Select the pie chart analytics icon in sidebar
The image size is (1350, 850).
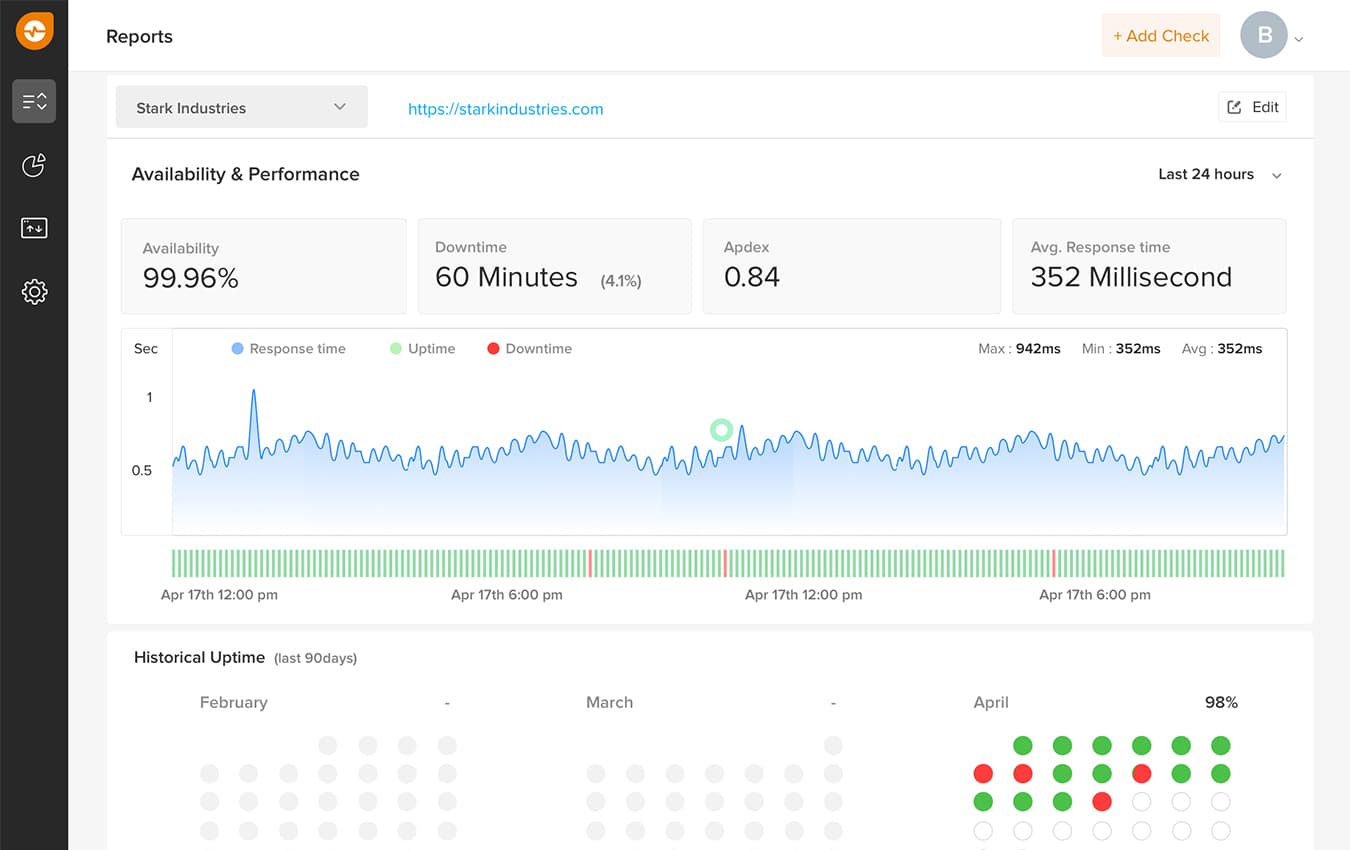(x=34, y=166)
